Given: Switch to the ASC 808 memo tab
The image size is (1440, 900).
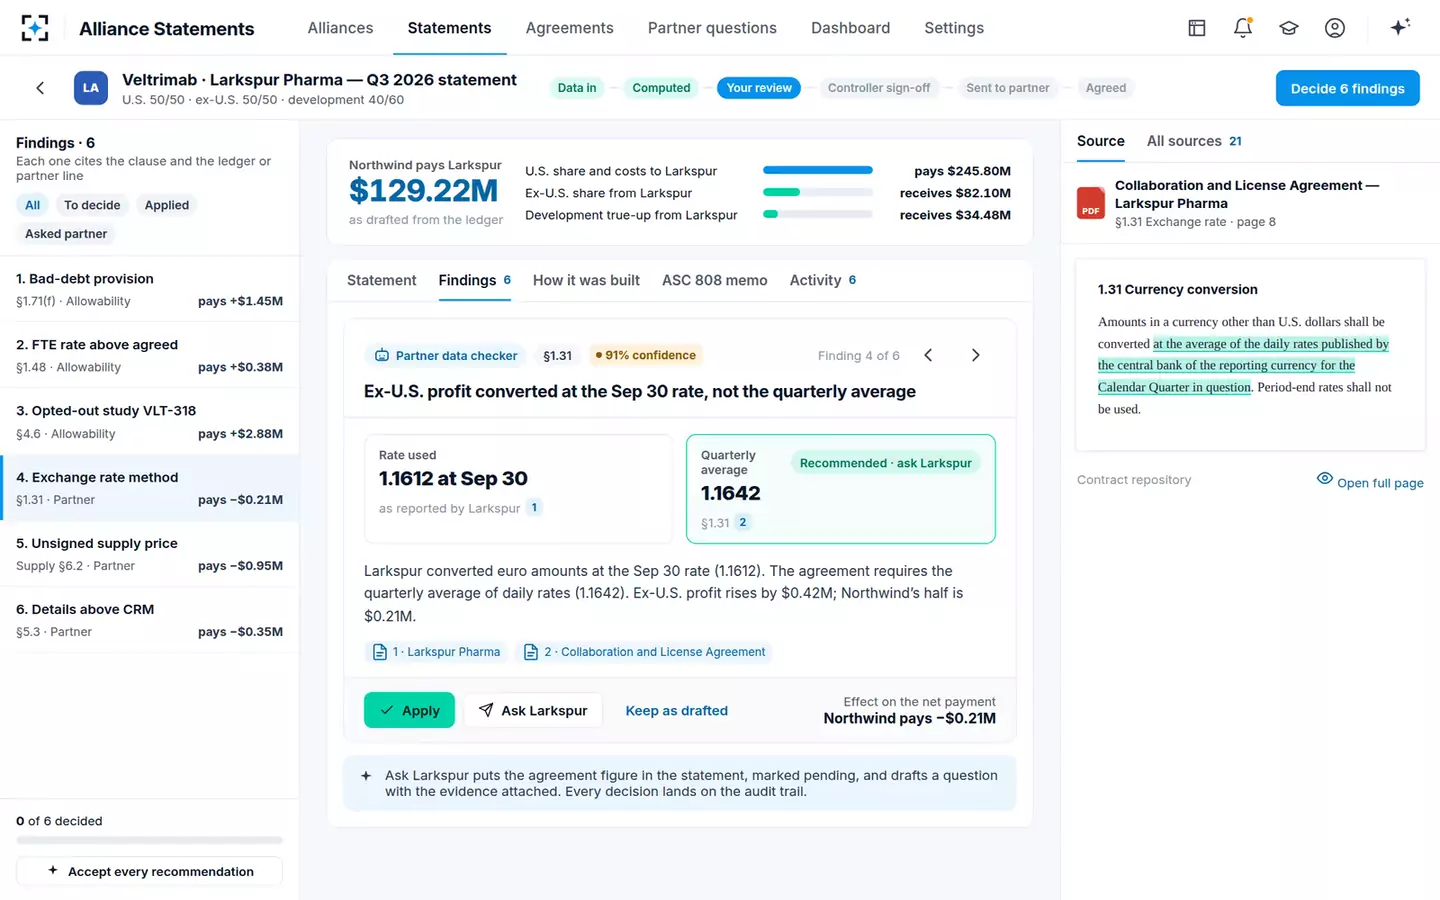Looking at the screenshot, I should (715, 280).
